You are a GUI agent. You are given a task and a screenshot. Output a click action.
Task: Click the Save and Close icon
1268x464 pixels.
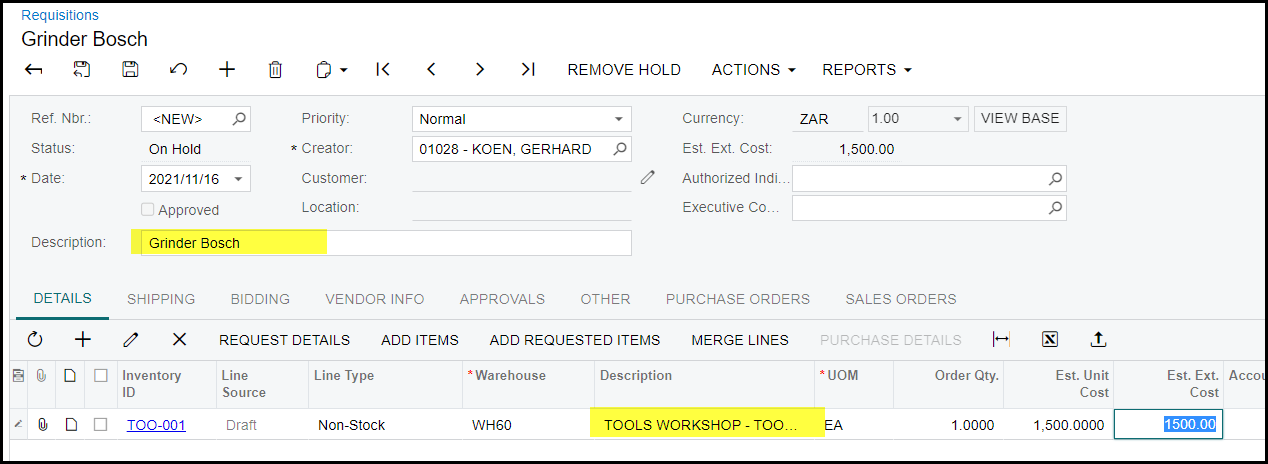[82, 70]
